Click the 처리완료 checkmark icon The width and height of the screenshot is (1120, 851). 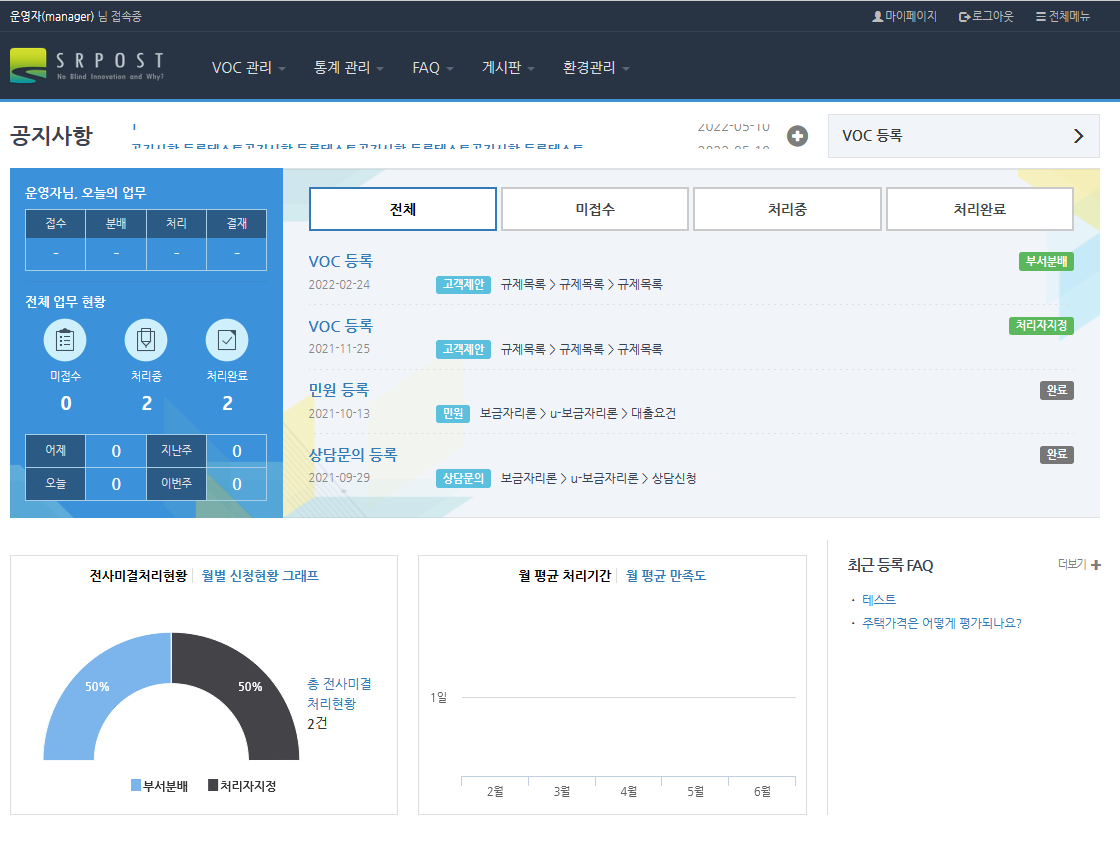pyautogui.click(x=227, y=341)
